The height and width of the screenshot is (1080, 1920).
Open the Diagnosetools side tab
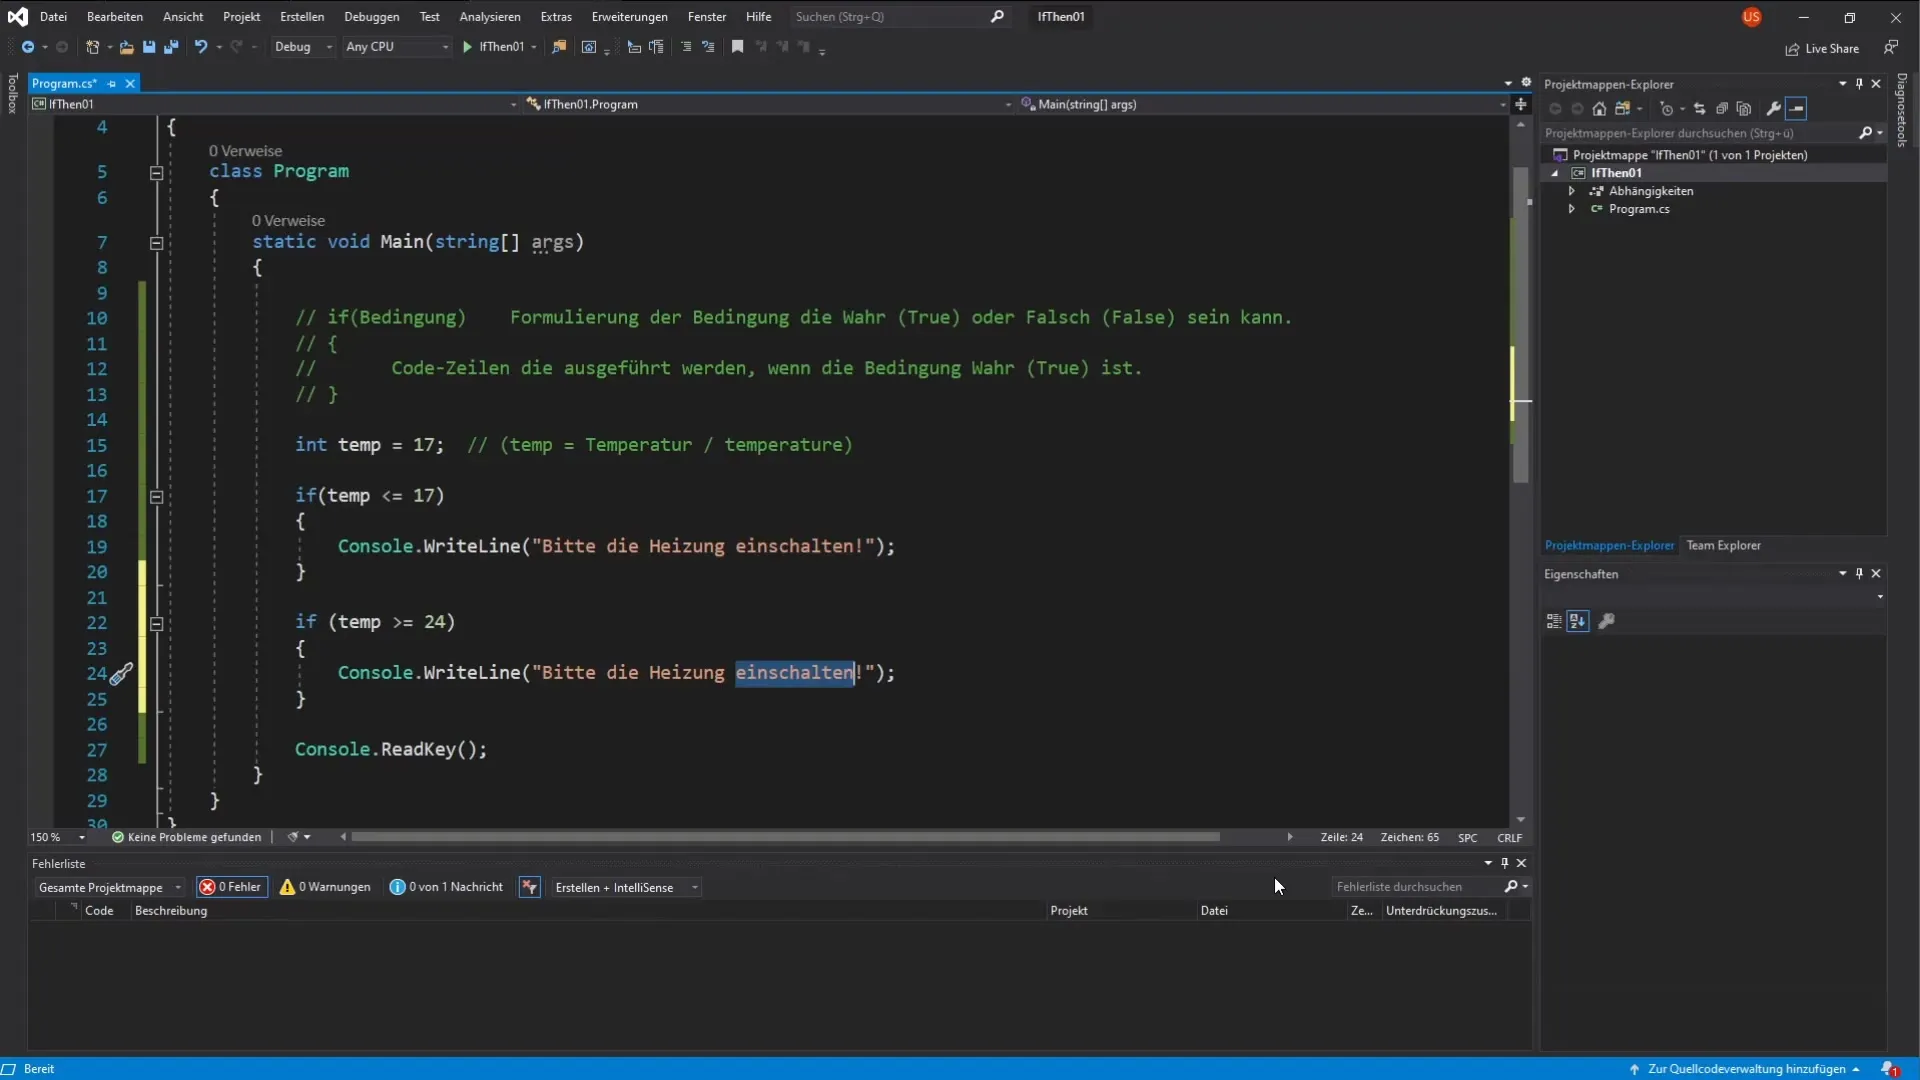pyautogui.click(x=1903, y=110)
